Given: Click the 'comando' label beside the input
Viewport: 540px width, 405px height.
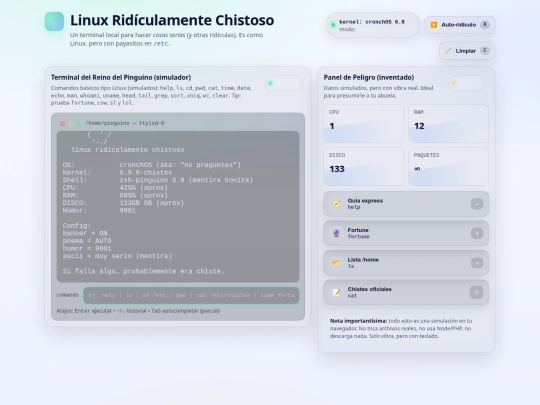Looking at the screenshot, I should point(68,295).
